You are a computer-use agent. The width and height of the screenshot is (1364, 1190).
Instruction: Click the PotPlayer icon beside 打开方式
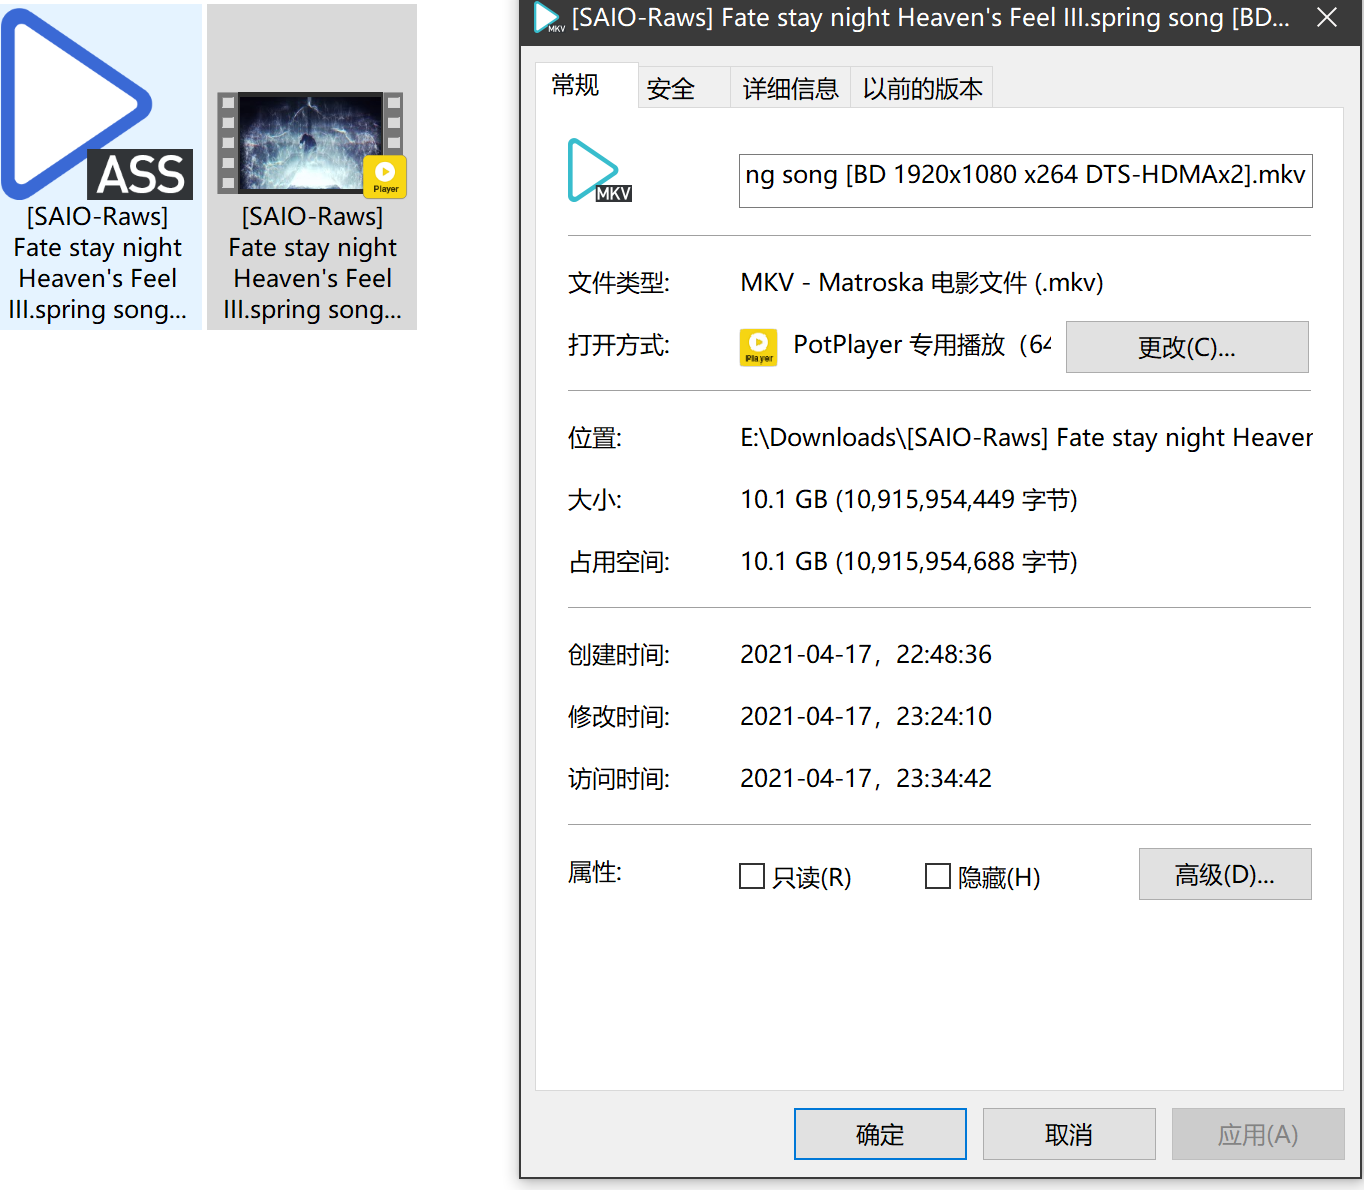click(759, 347)
